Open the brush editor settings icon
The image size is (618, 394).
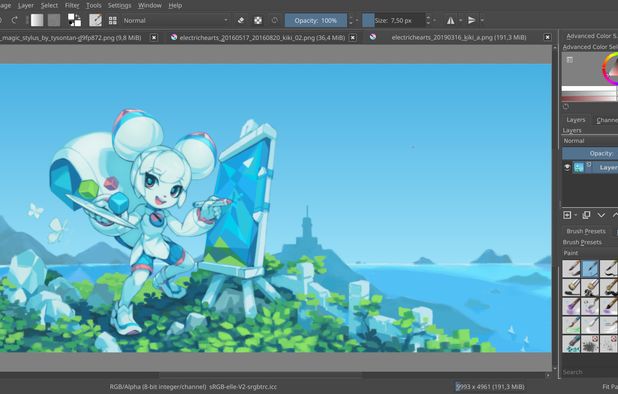click(95, 20)
